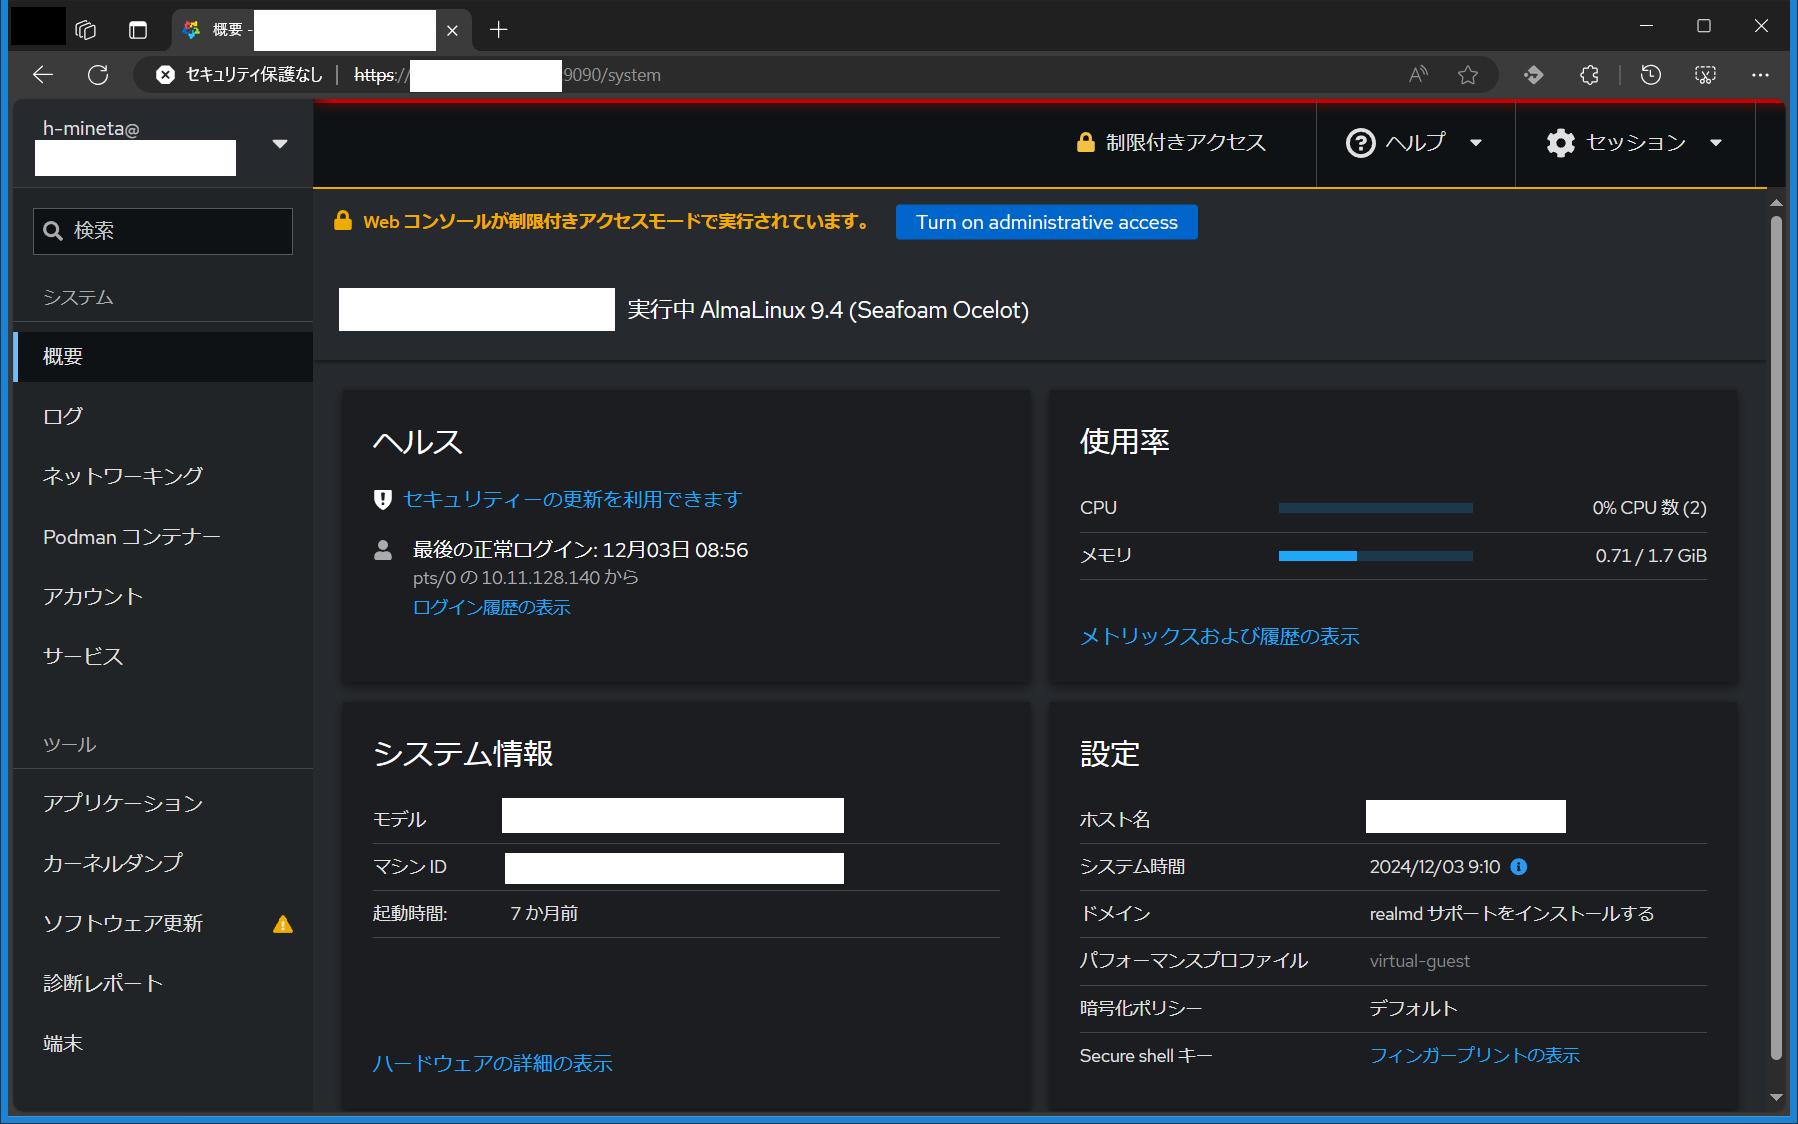
Task: Click inside the 検索 search field
Action: [170, 231]
